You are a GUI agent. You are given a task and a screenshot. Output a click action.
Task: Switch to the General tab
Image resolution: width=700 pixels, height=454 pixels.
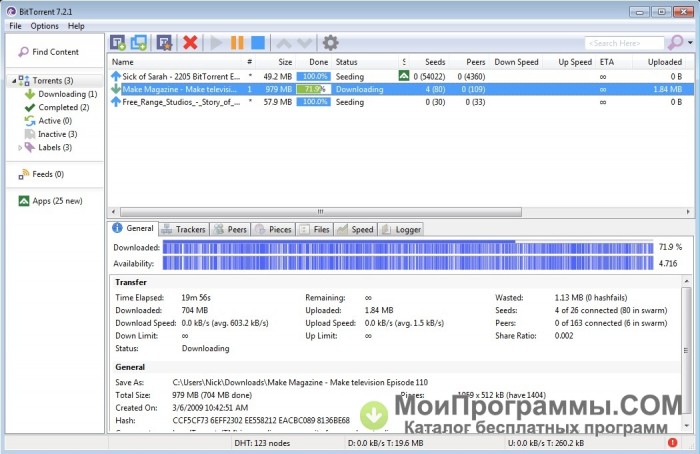click(x=133, y=228)
